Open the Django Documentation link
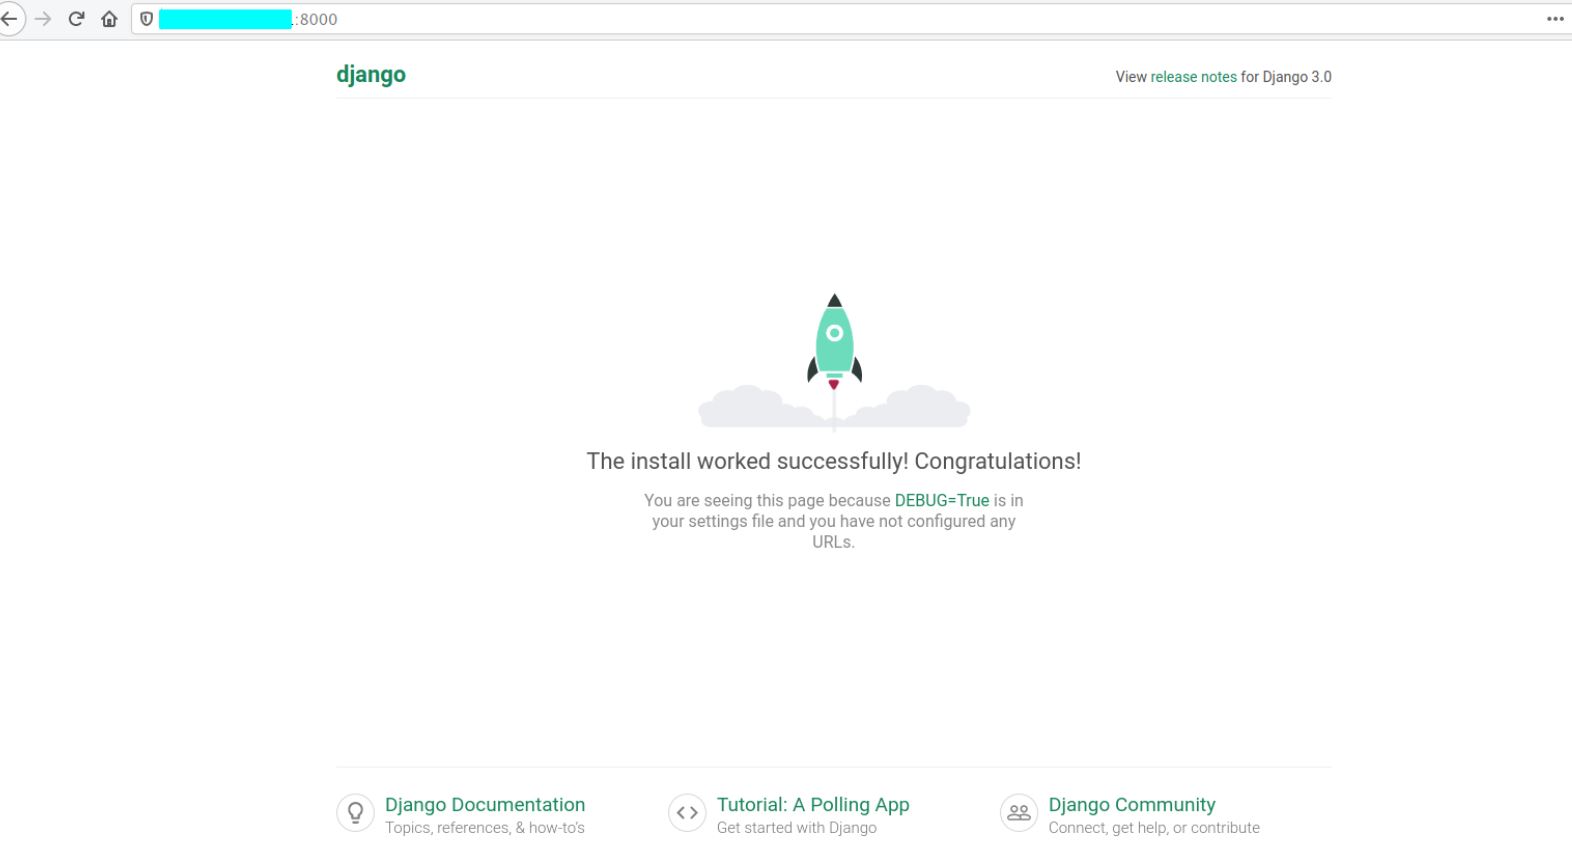The width and height of the screenshot is (1572, 866). (485, 805)
